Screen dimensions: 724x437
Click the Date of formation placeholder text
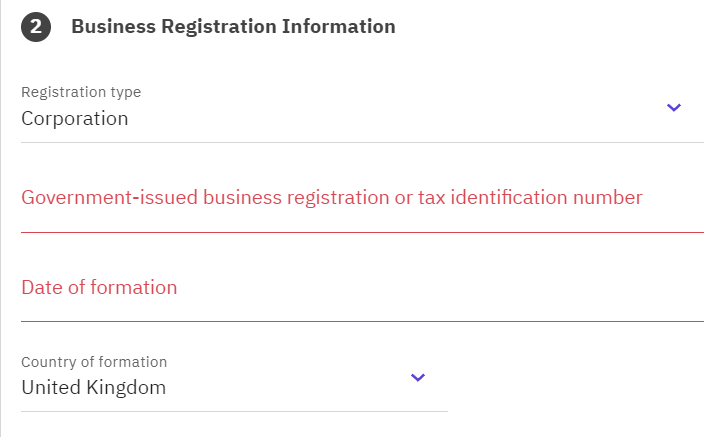[x=99, y=288]
